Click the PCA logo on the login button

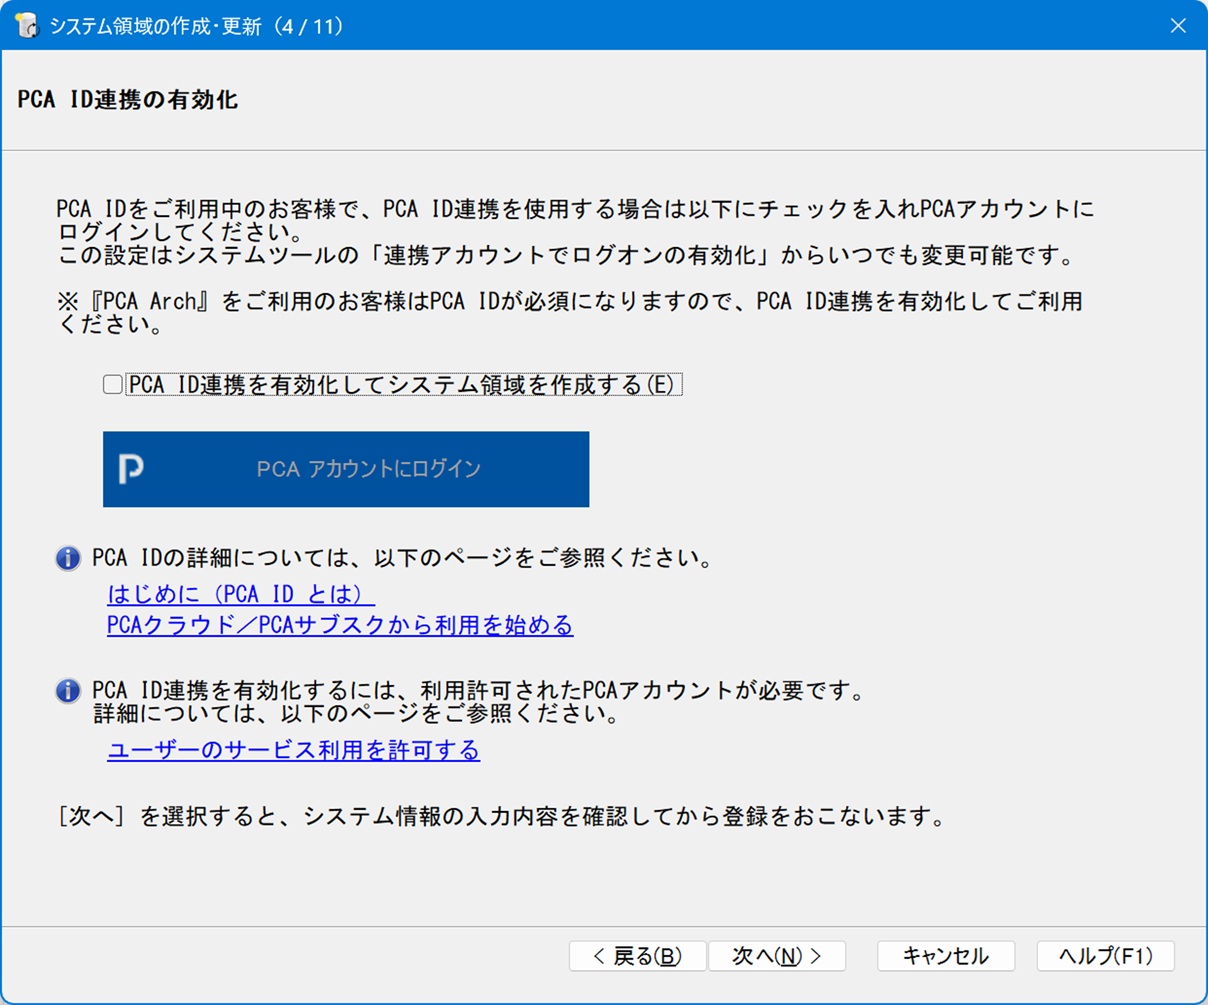pos(131,469)
